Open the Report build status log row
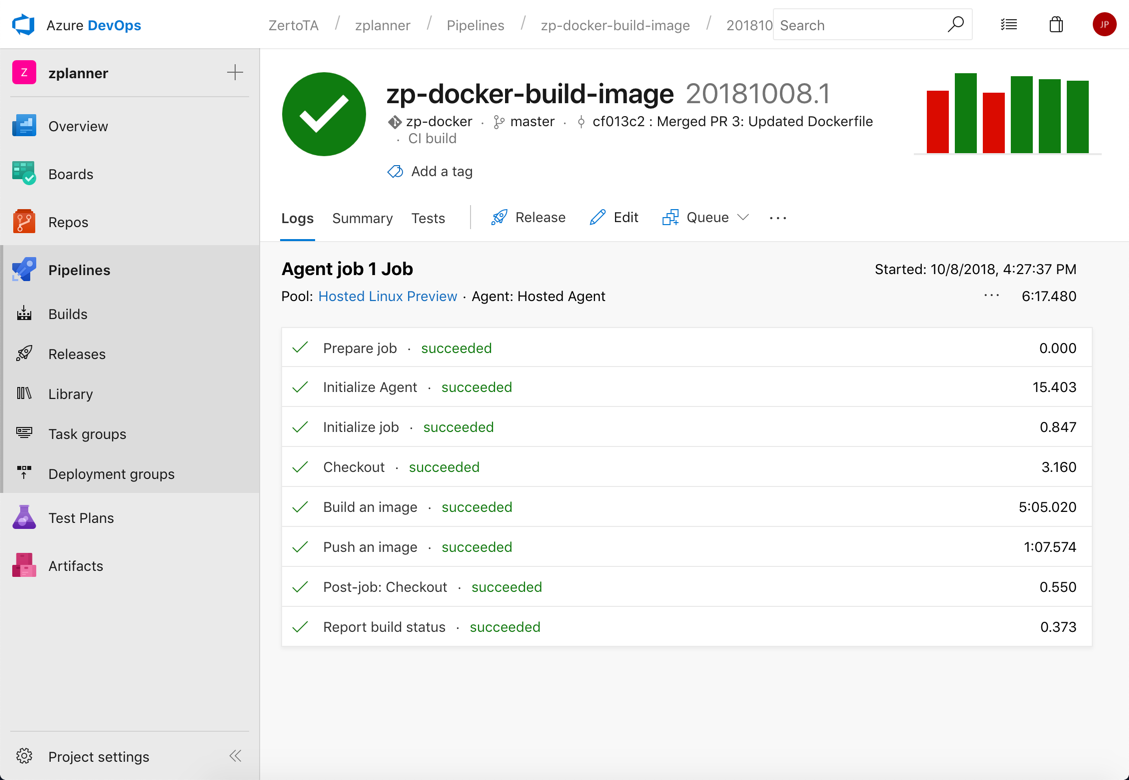The image size is (1129, 780). click(x=687, y=627)
